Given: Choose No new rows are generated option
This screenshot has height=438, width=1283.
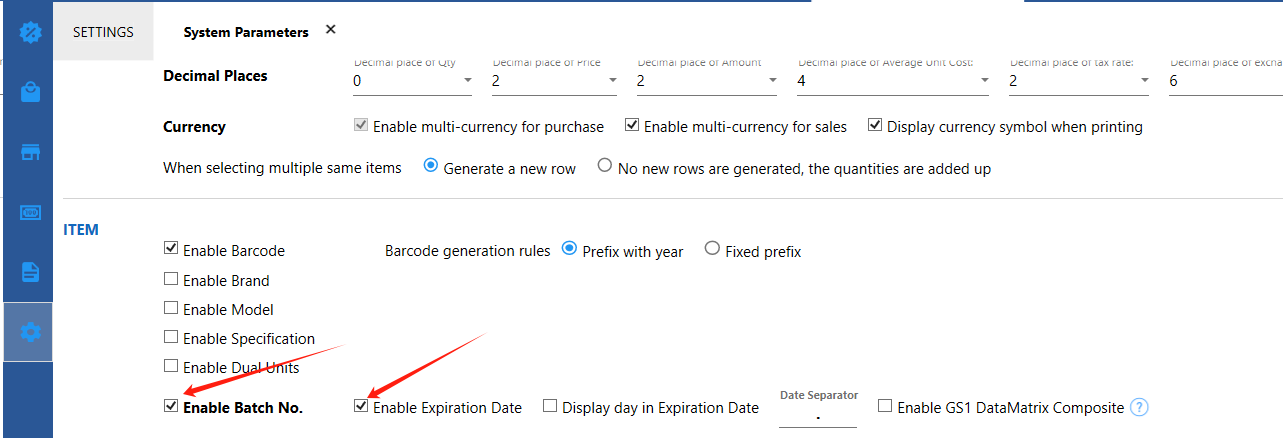Looking at the screenshot, I should pos(604,167).
